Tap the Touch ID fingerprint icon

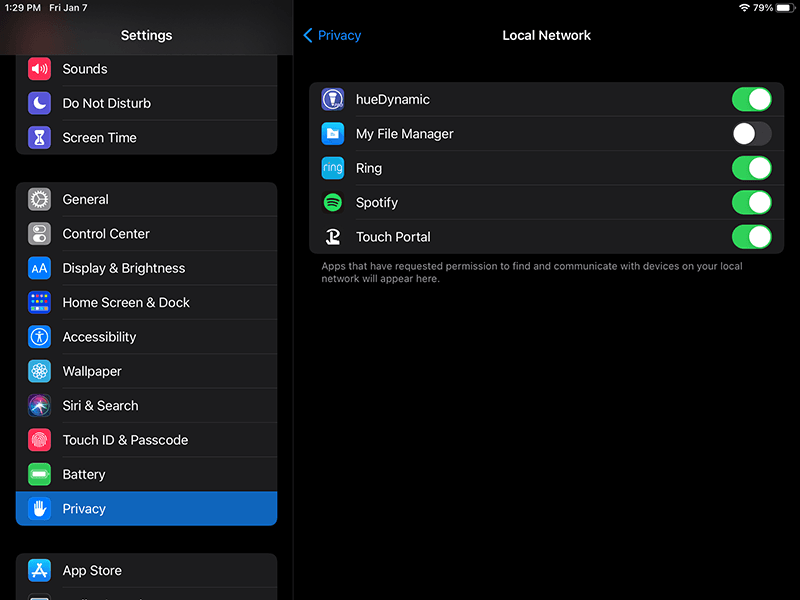[x=39, y=440]
